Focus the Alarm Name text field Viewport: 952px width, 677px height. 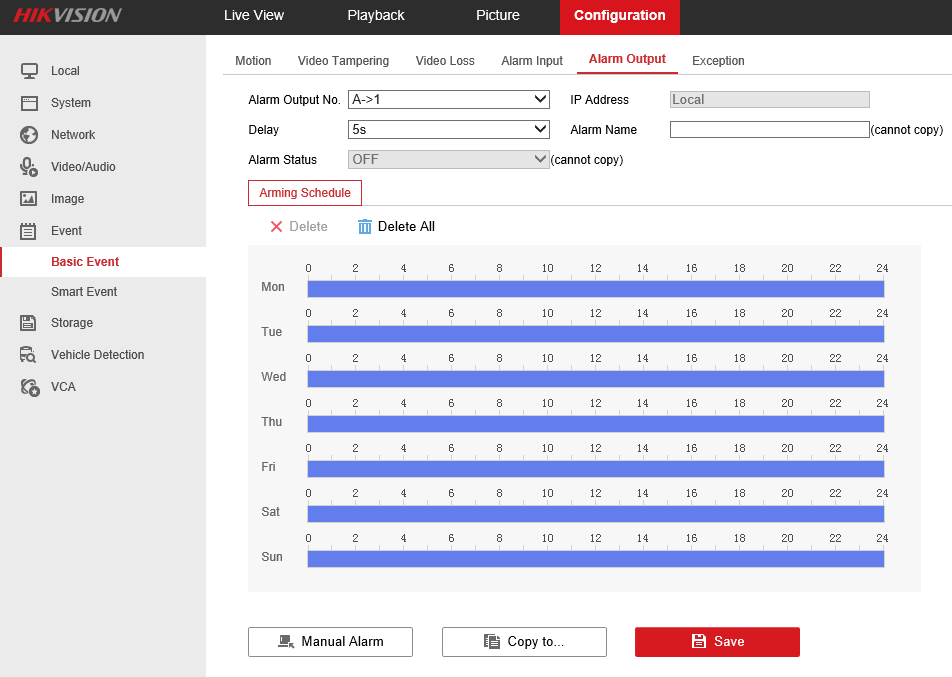click(x=769, y=130)
